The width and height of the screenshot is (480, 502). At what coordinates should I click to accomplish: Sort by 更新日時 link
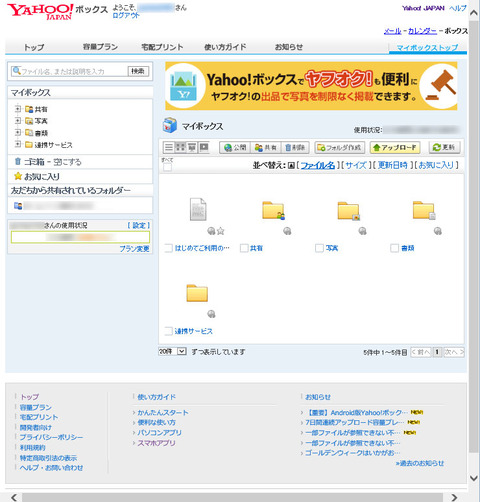point(393,165)
